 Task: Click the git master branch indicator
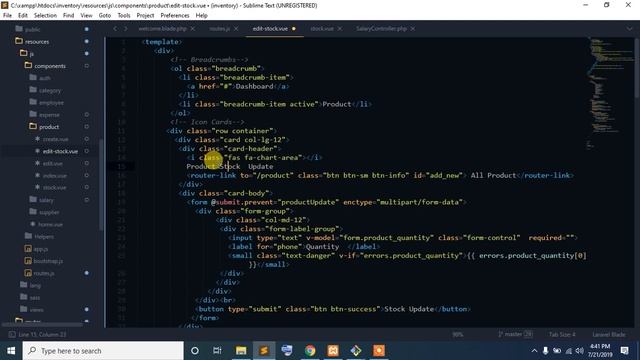[x=515, y=334]
